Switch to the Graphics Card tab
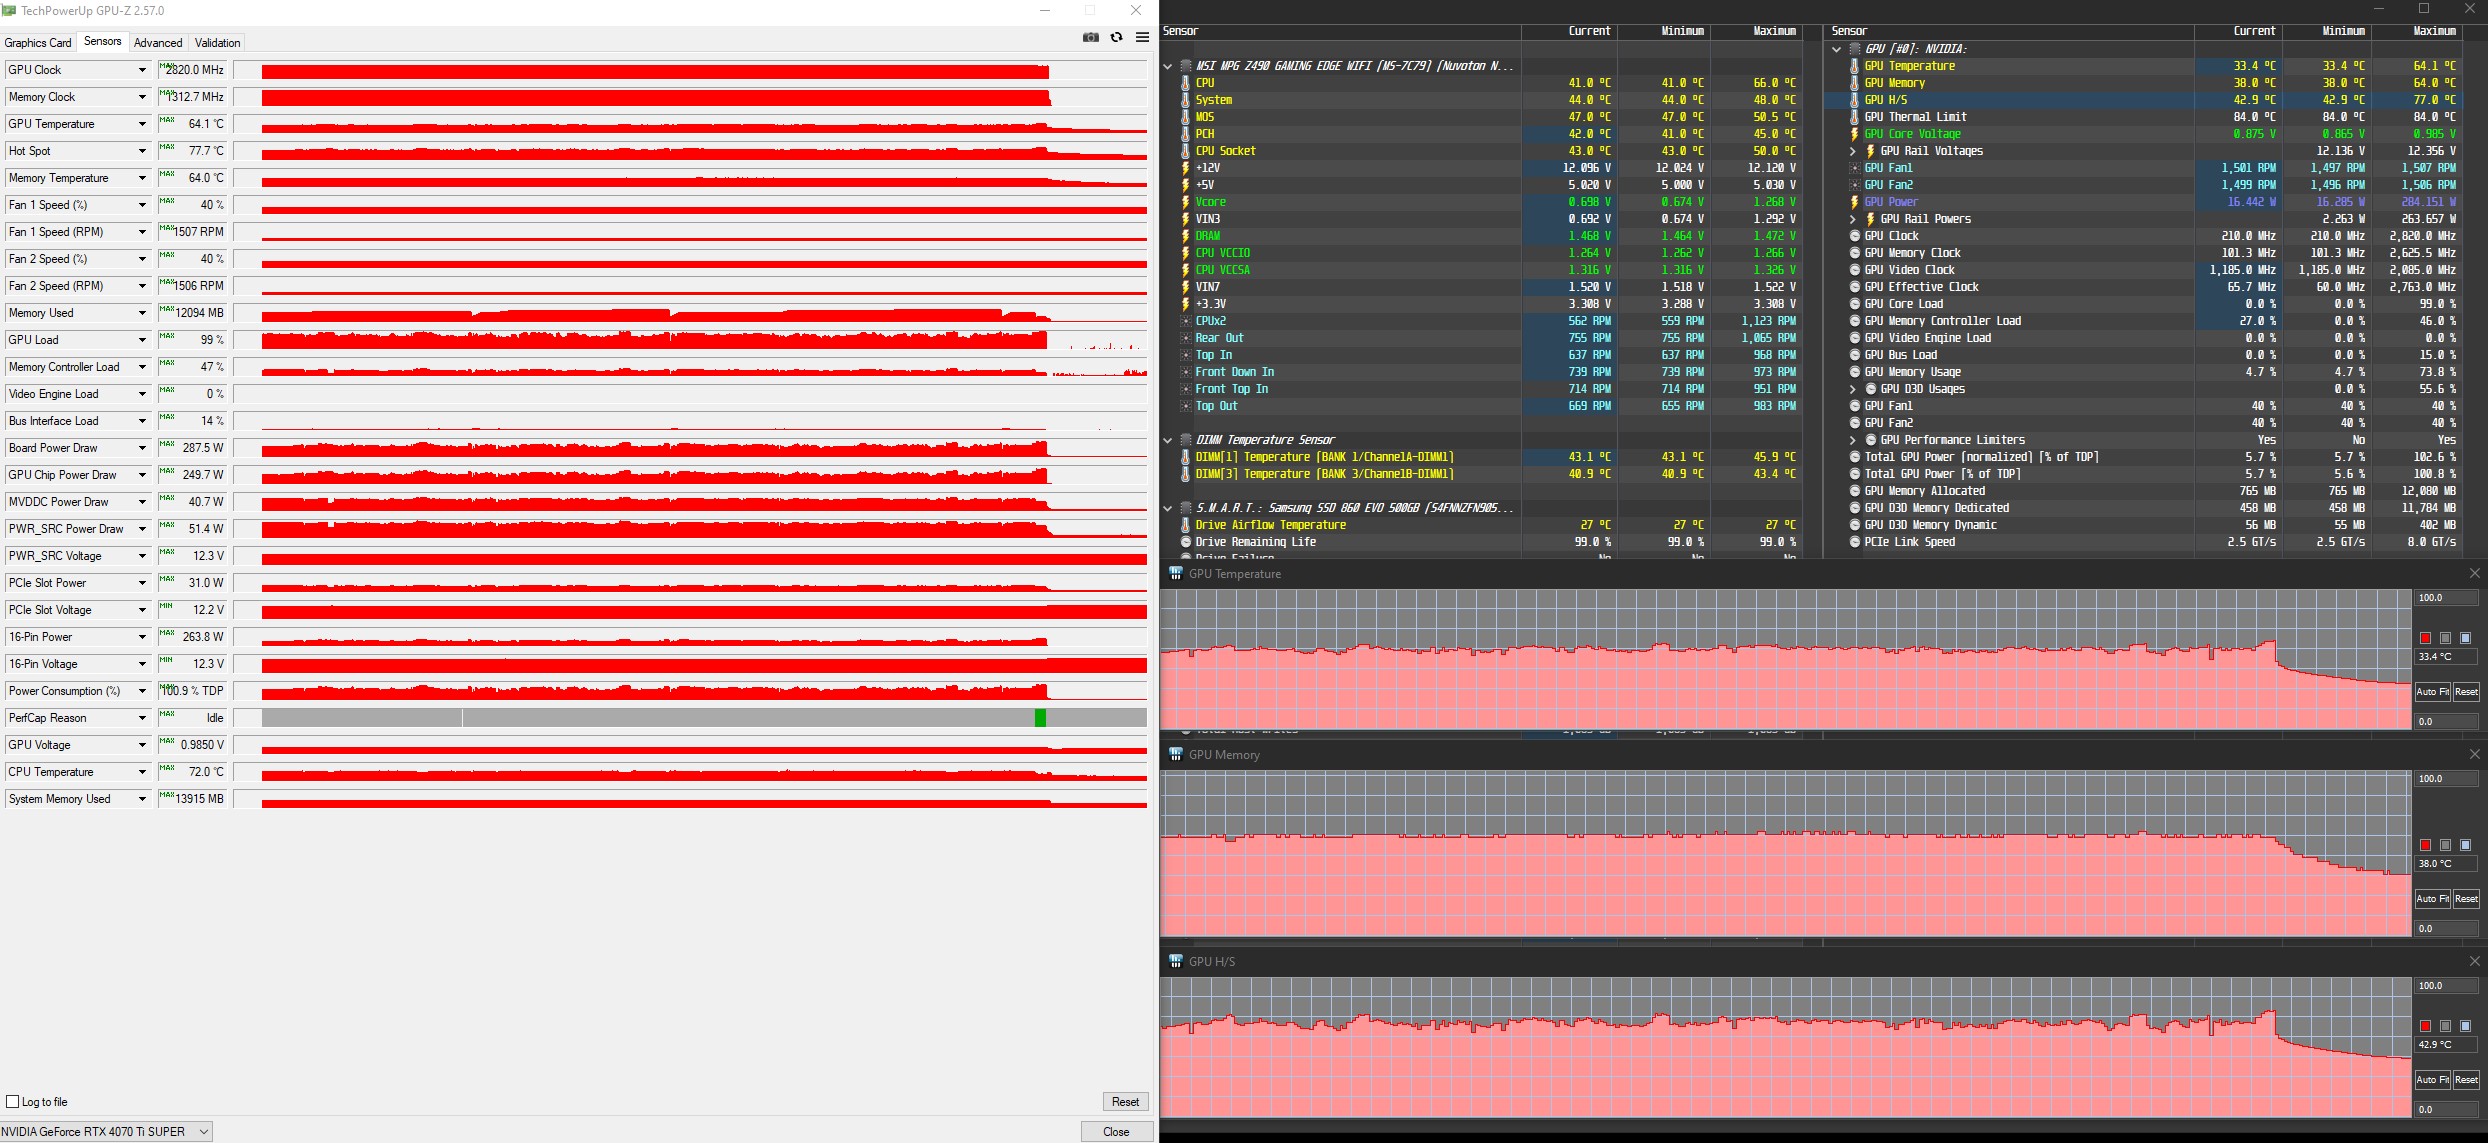The width and height of the screenshot is (2488, 1143). [38, 43]
